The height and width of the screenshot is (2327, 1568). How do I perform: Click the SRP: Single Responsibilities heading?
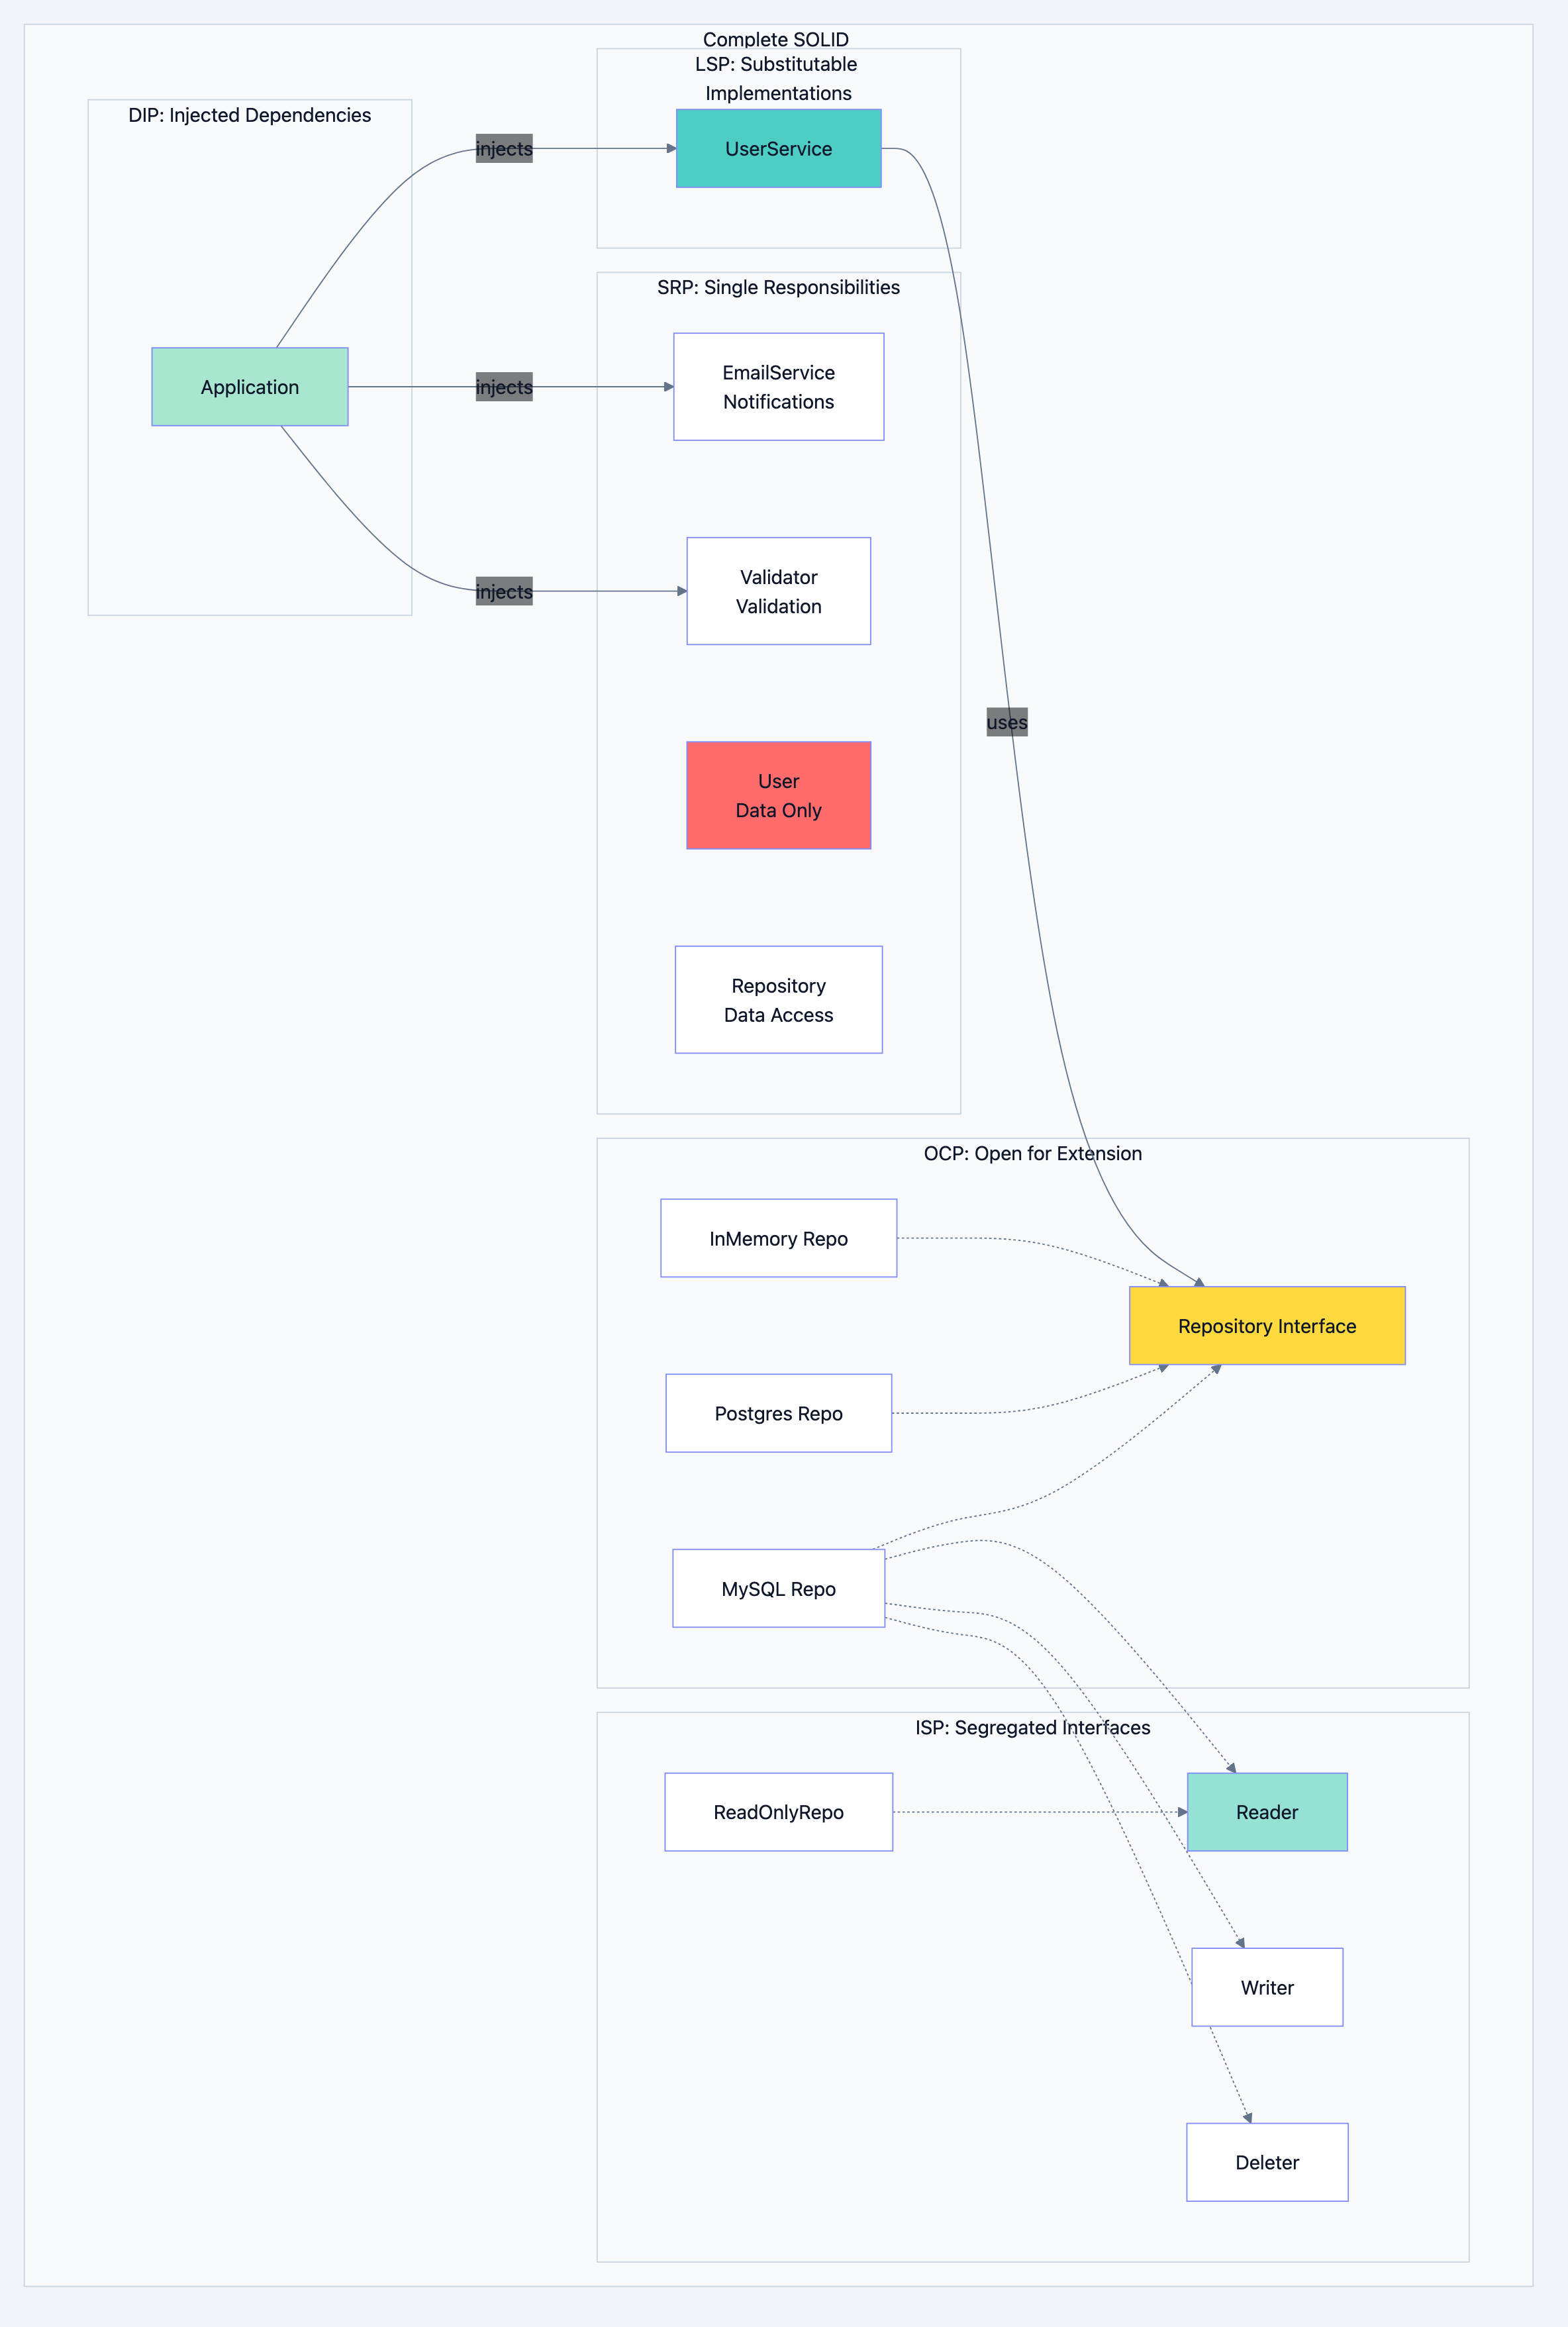coord(778,287)
